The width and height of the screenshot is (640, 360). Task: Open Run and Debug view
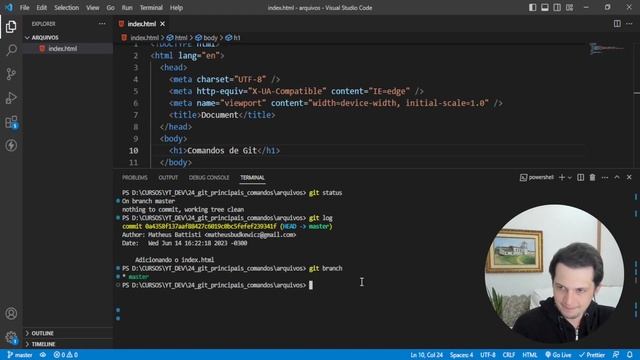coord(11,98)
